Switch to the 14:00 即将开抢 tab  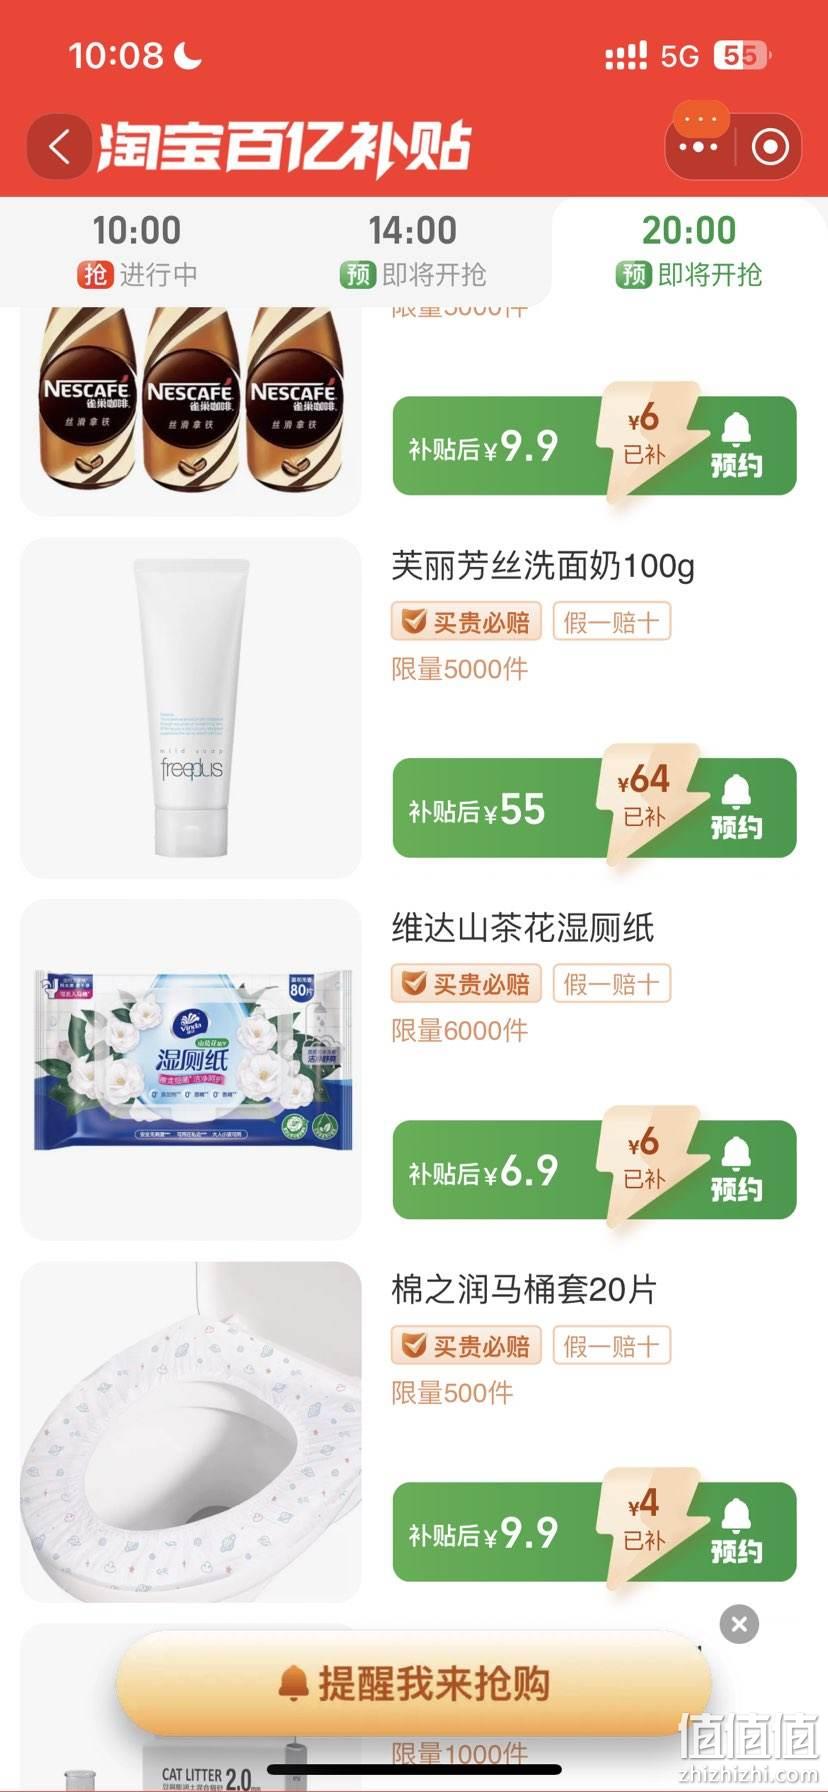coord(413,250)
